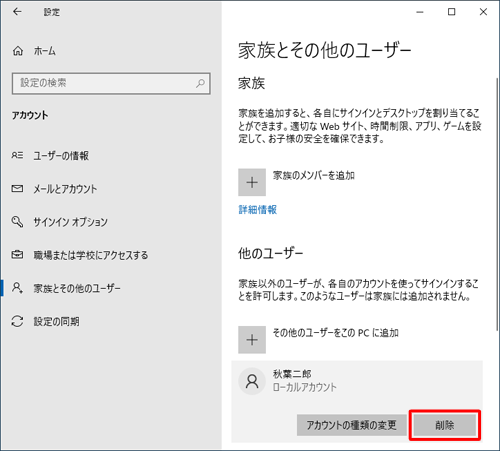
Task: Click the 他のユーザー section heading
Action: pos(270,253)
